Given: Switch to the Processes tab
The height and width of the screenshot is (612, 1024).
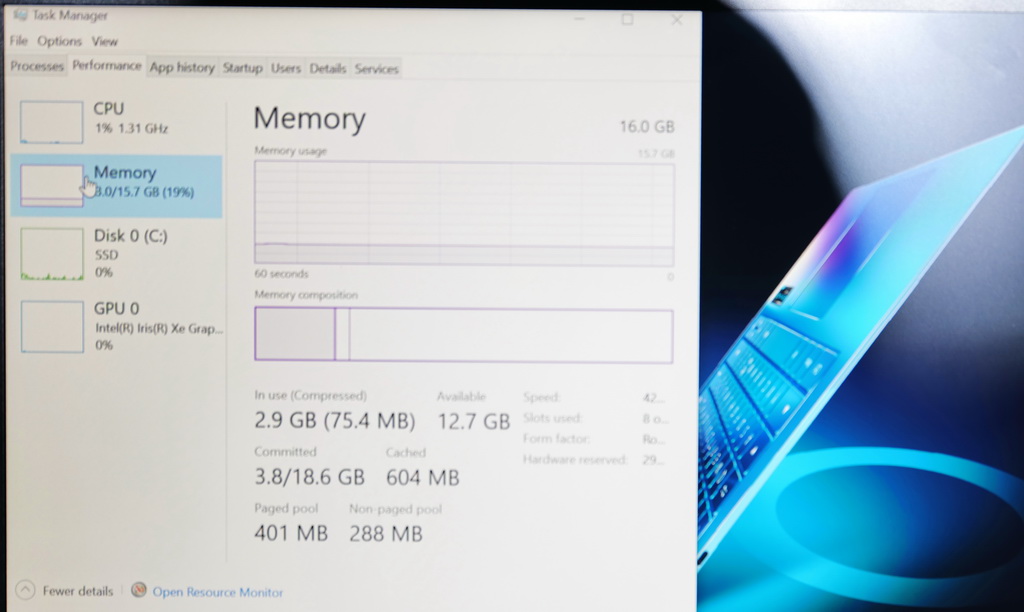Looking at the screenshot, I should click(37, 66).
